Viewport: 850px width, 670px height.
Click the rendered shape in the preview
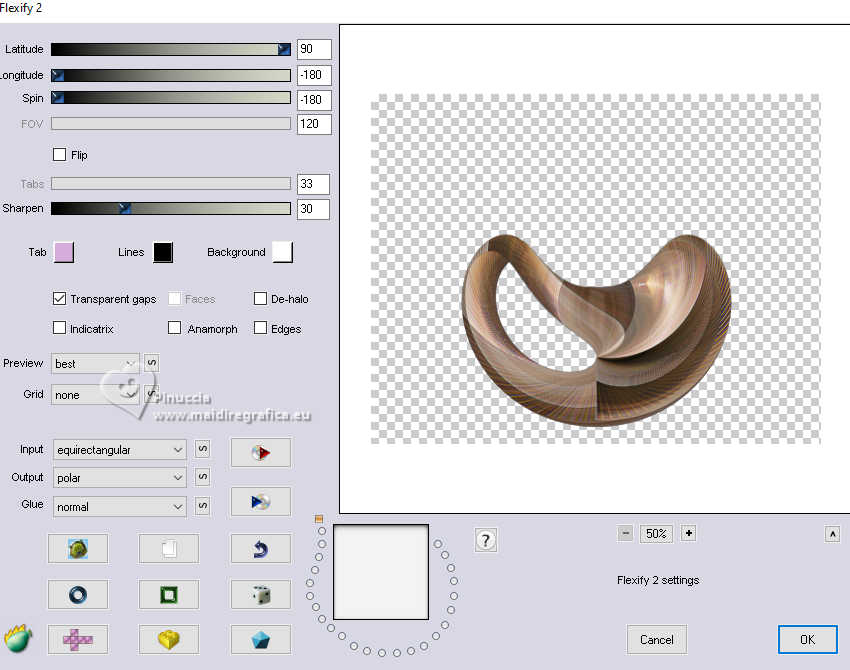(596, 331)
